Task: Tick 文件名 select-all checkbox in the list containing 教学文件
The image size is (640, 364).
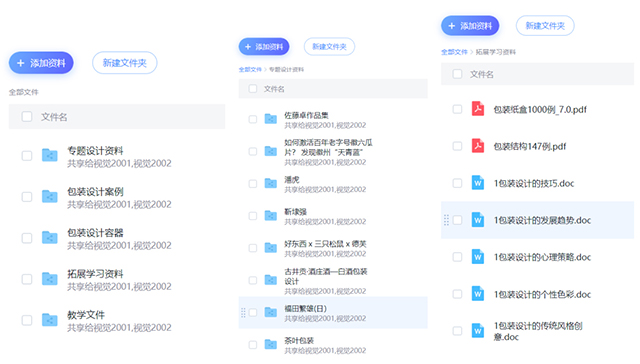Action: (x=27, y=117)
